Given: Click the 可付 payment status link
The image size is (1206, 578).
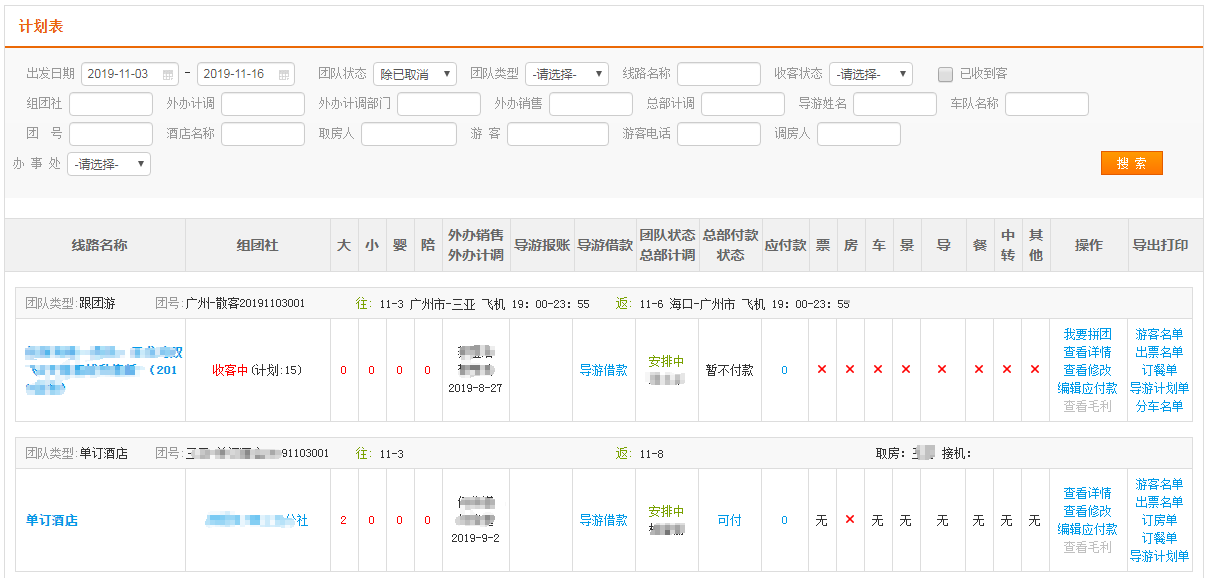Looking at the screenshot, I should 729,520.
